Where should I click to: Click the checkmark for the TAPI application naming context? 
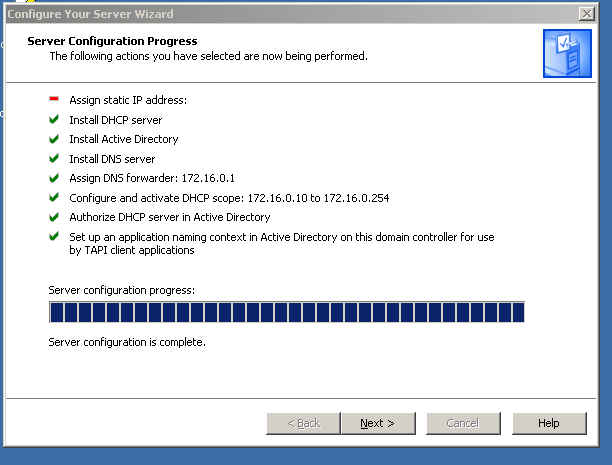pyautogui.click(x=54, y=237)
